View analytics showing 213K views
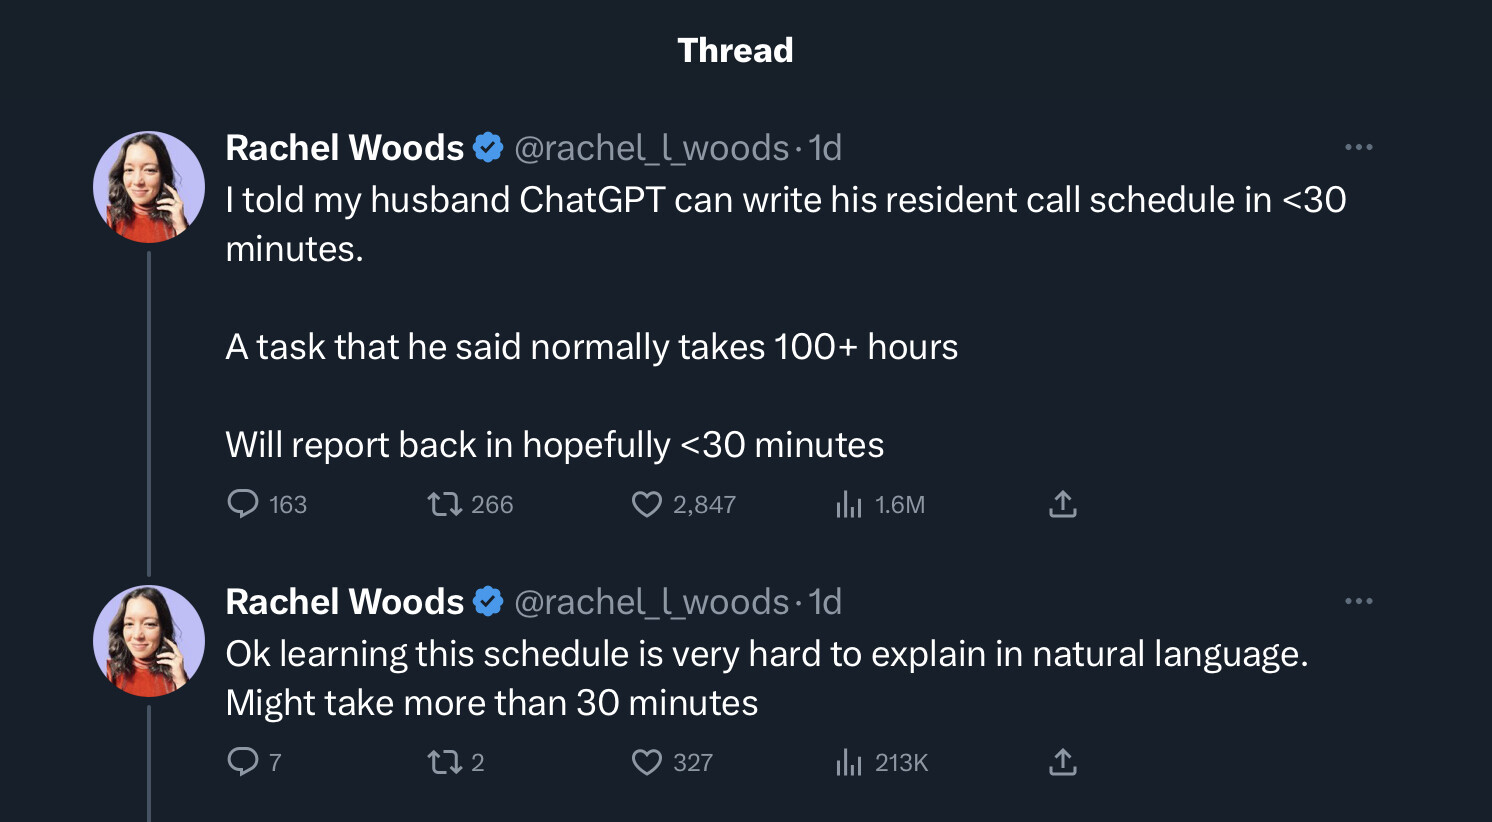1492x822 pixels. click(848, 762)
